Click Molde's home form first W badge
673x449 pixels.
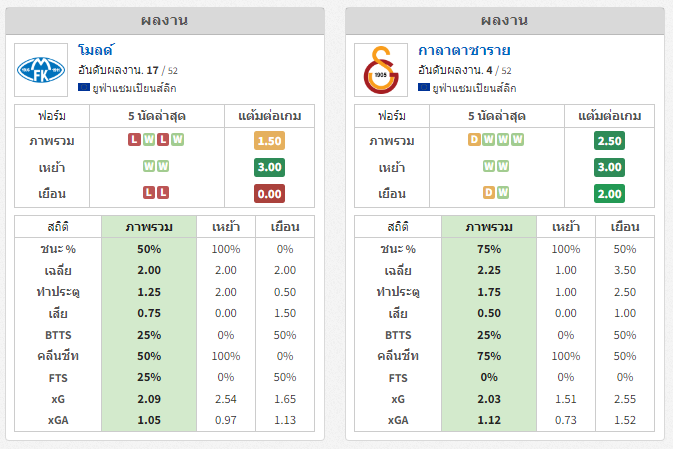tap(149, 166)
